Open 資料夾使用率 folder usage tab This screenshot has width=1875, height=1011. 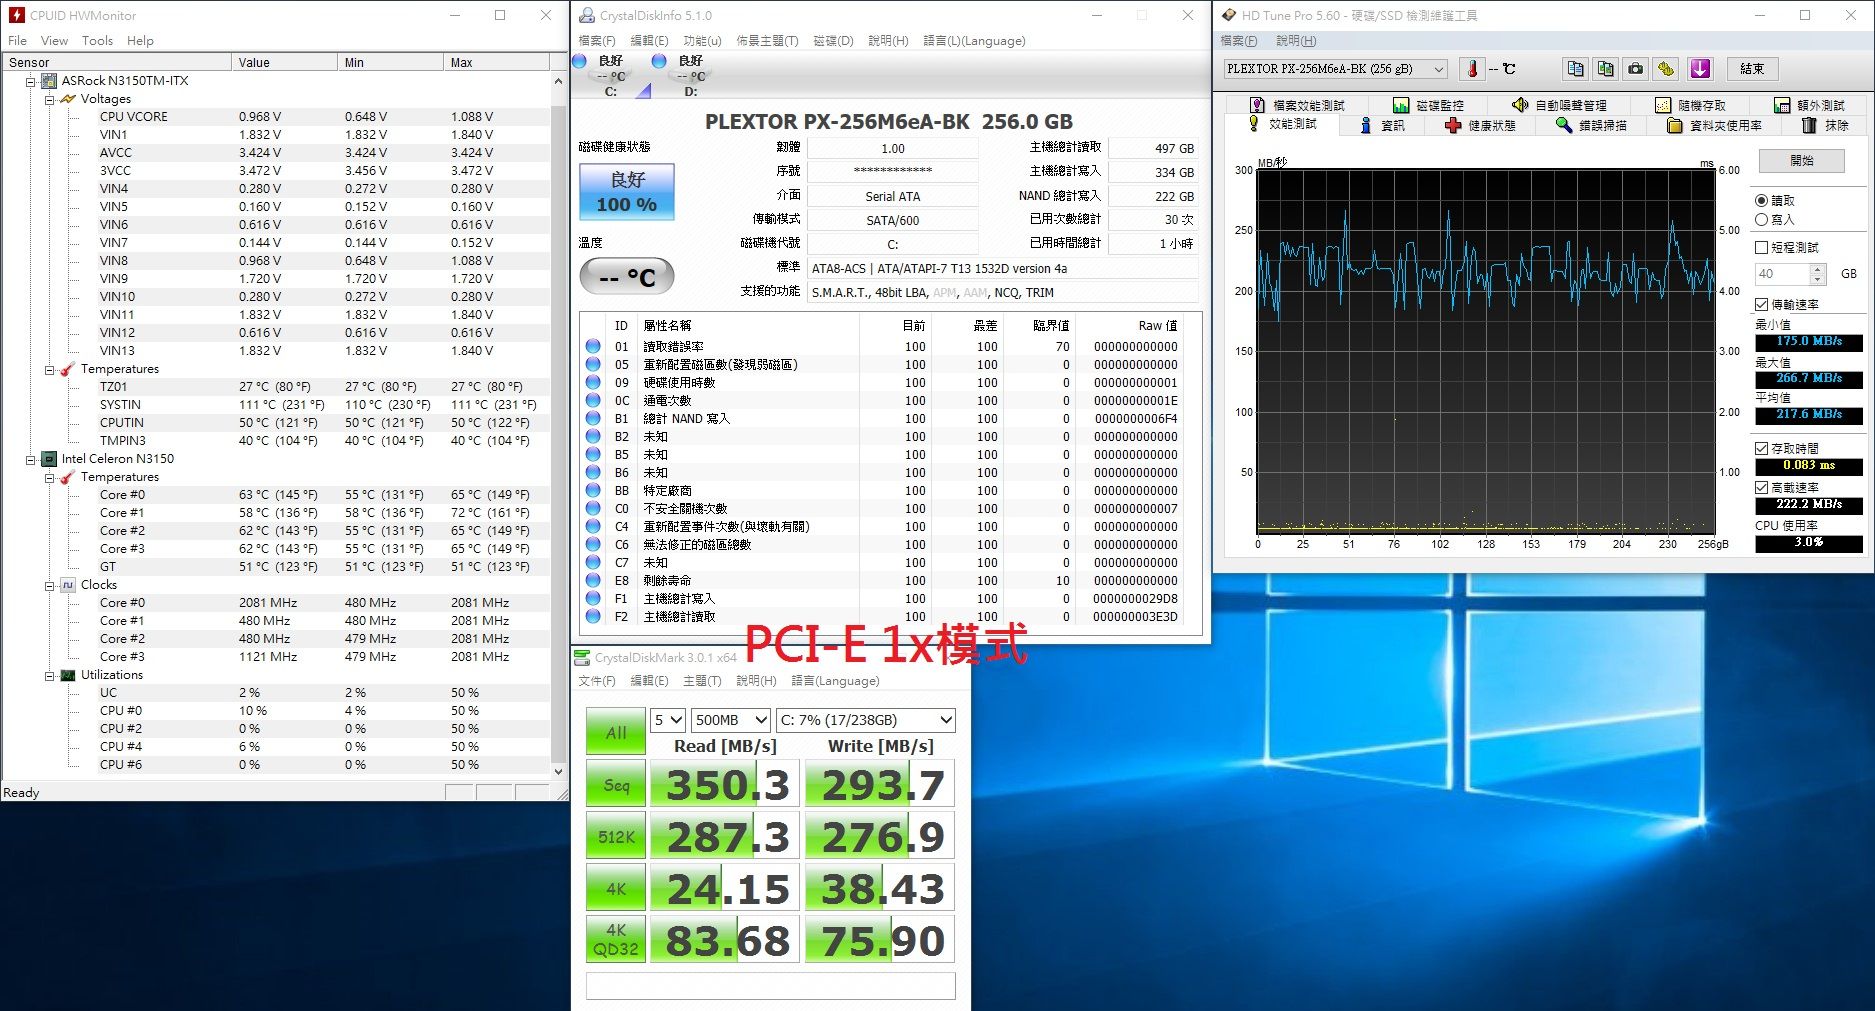(x=1715, y=125)
